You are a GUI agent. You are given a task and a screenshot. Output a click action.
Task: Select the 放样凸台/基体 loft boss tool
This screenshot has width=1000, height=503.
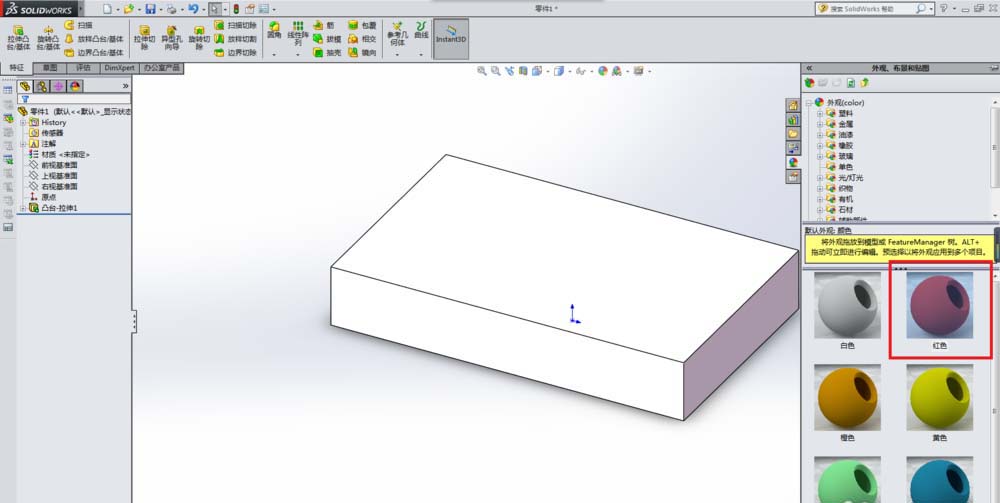point(94,39)
